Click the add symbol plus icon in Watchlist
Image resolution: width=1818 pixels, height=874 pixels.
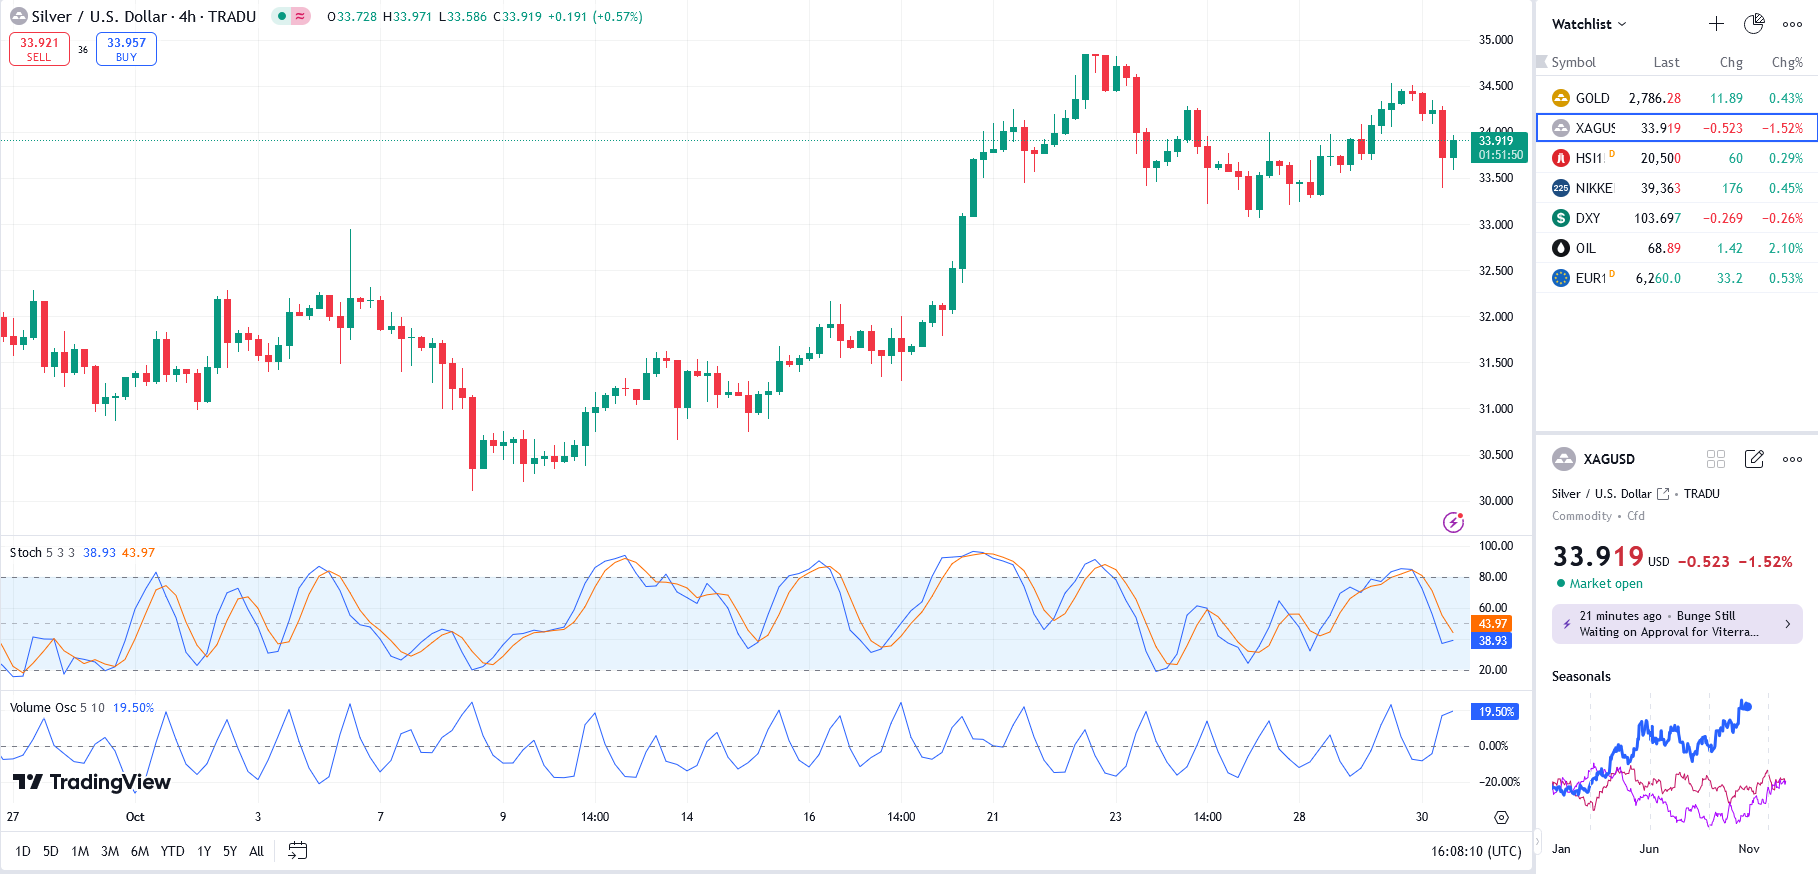(x=1716, y=24)
